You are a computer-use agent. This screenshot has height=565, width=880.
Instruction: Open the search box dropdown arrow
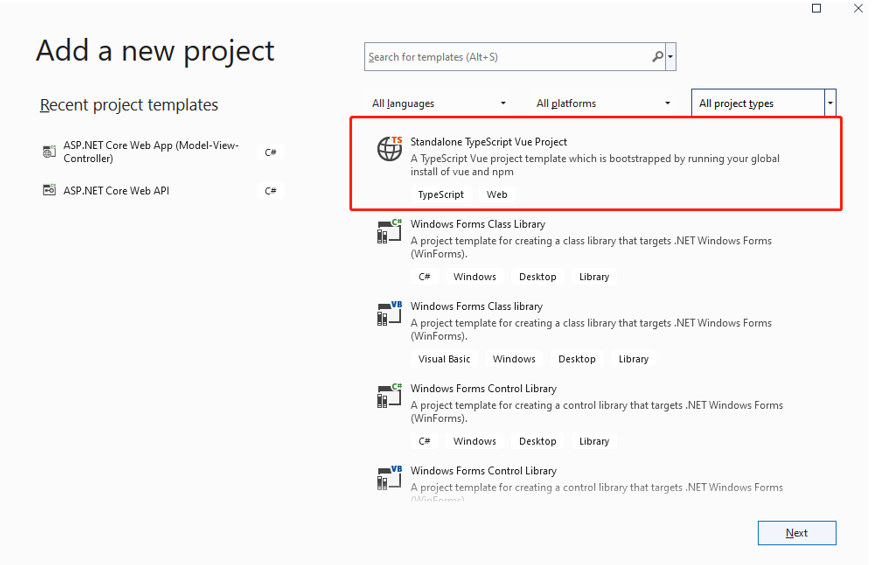[x=671, y=57]
